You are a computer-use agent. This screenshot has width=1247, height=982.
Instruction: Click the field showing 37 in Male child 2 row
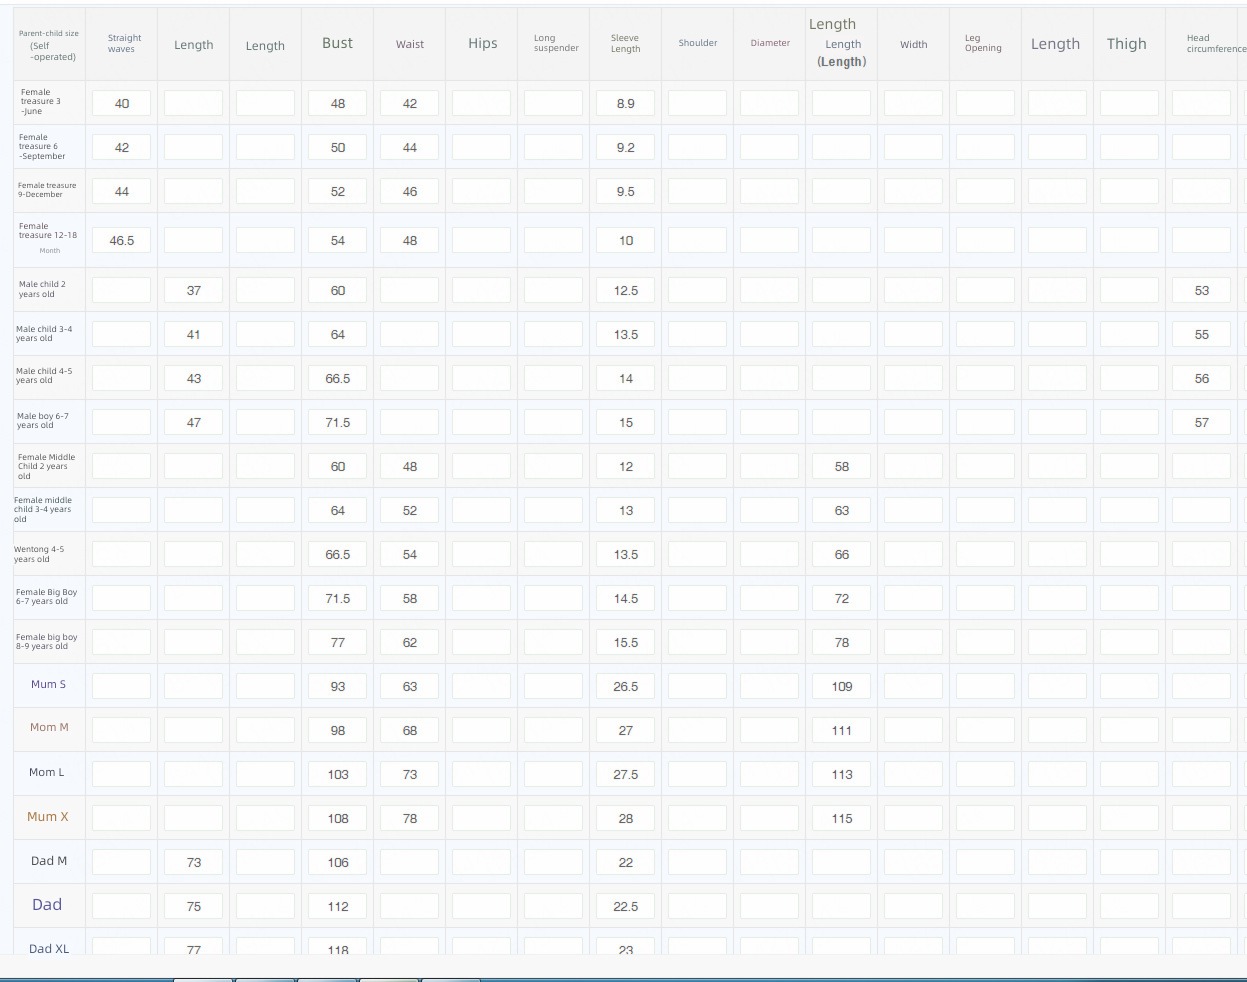(x=194, y=290)
